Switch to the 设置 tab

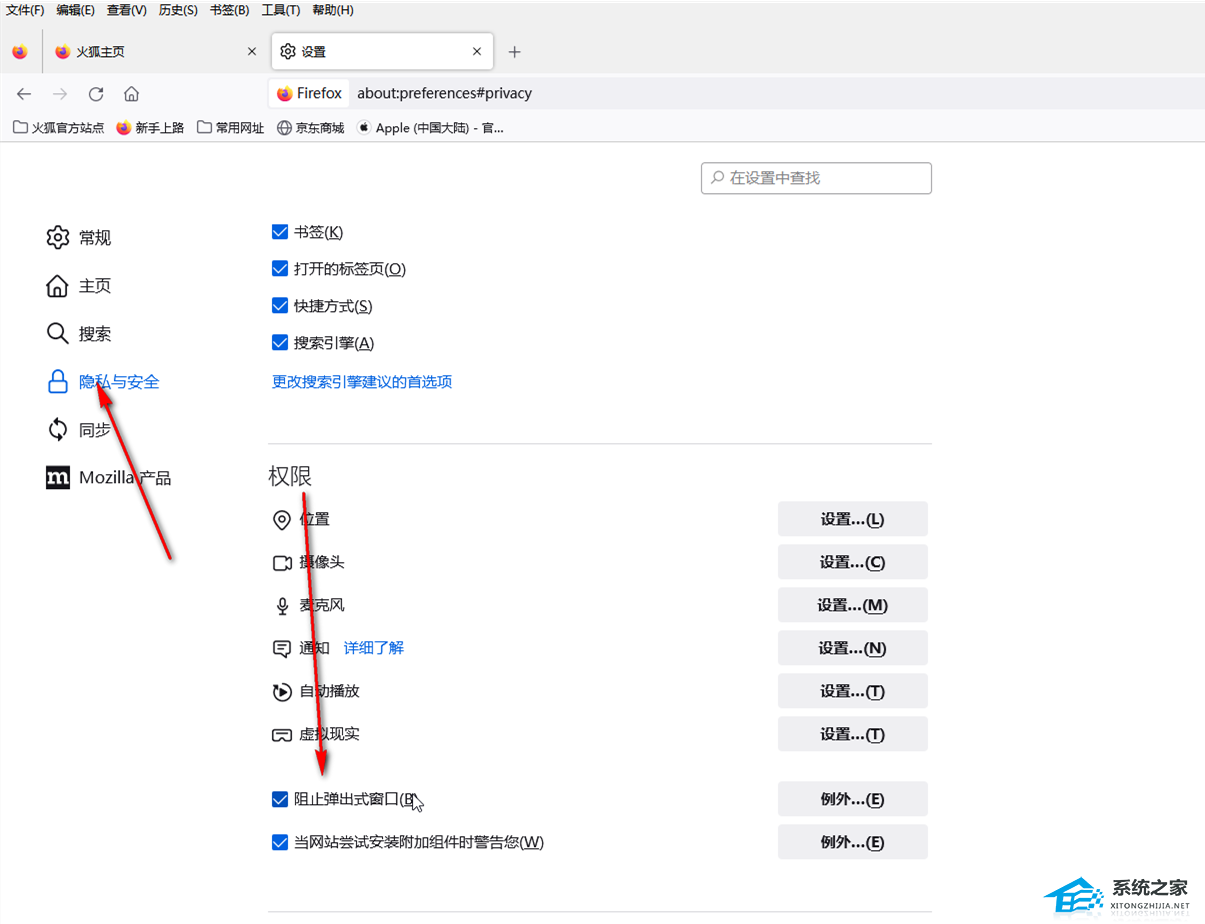[x=383, y=52]
